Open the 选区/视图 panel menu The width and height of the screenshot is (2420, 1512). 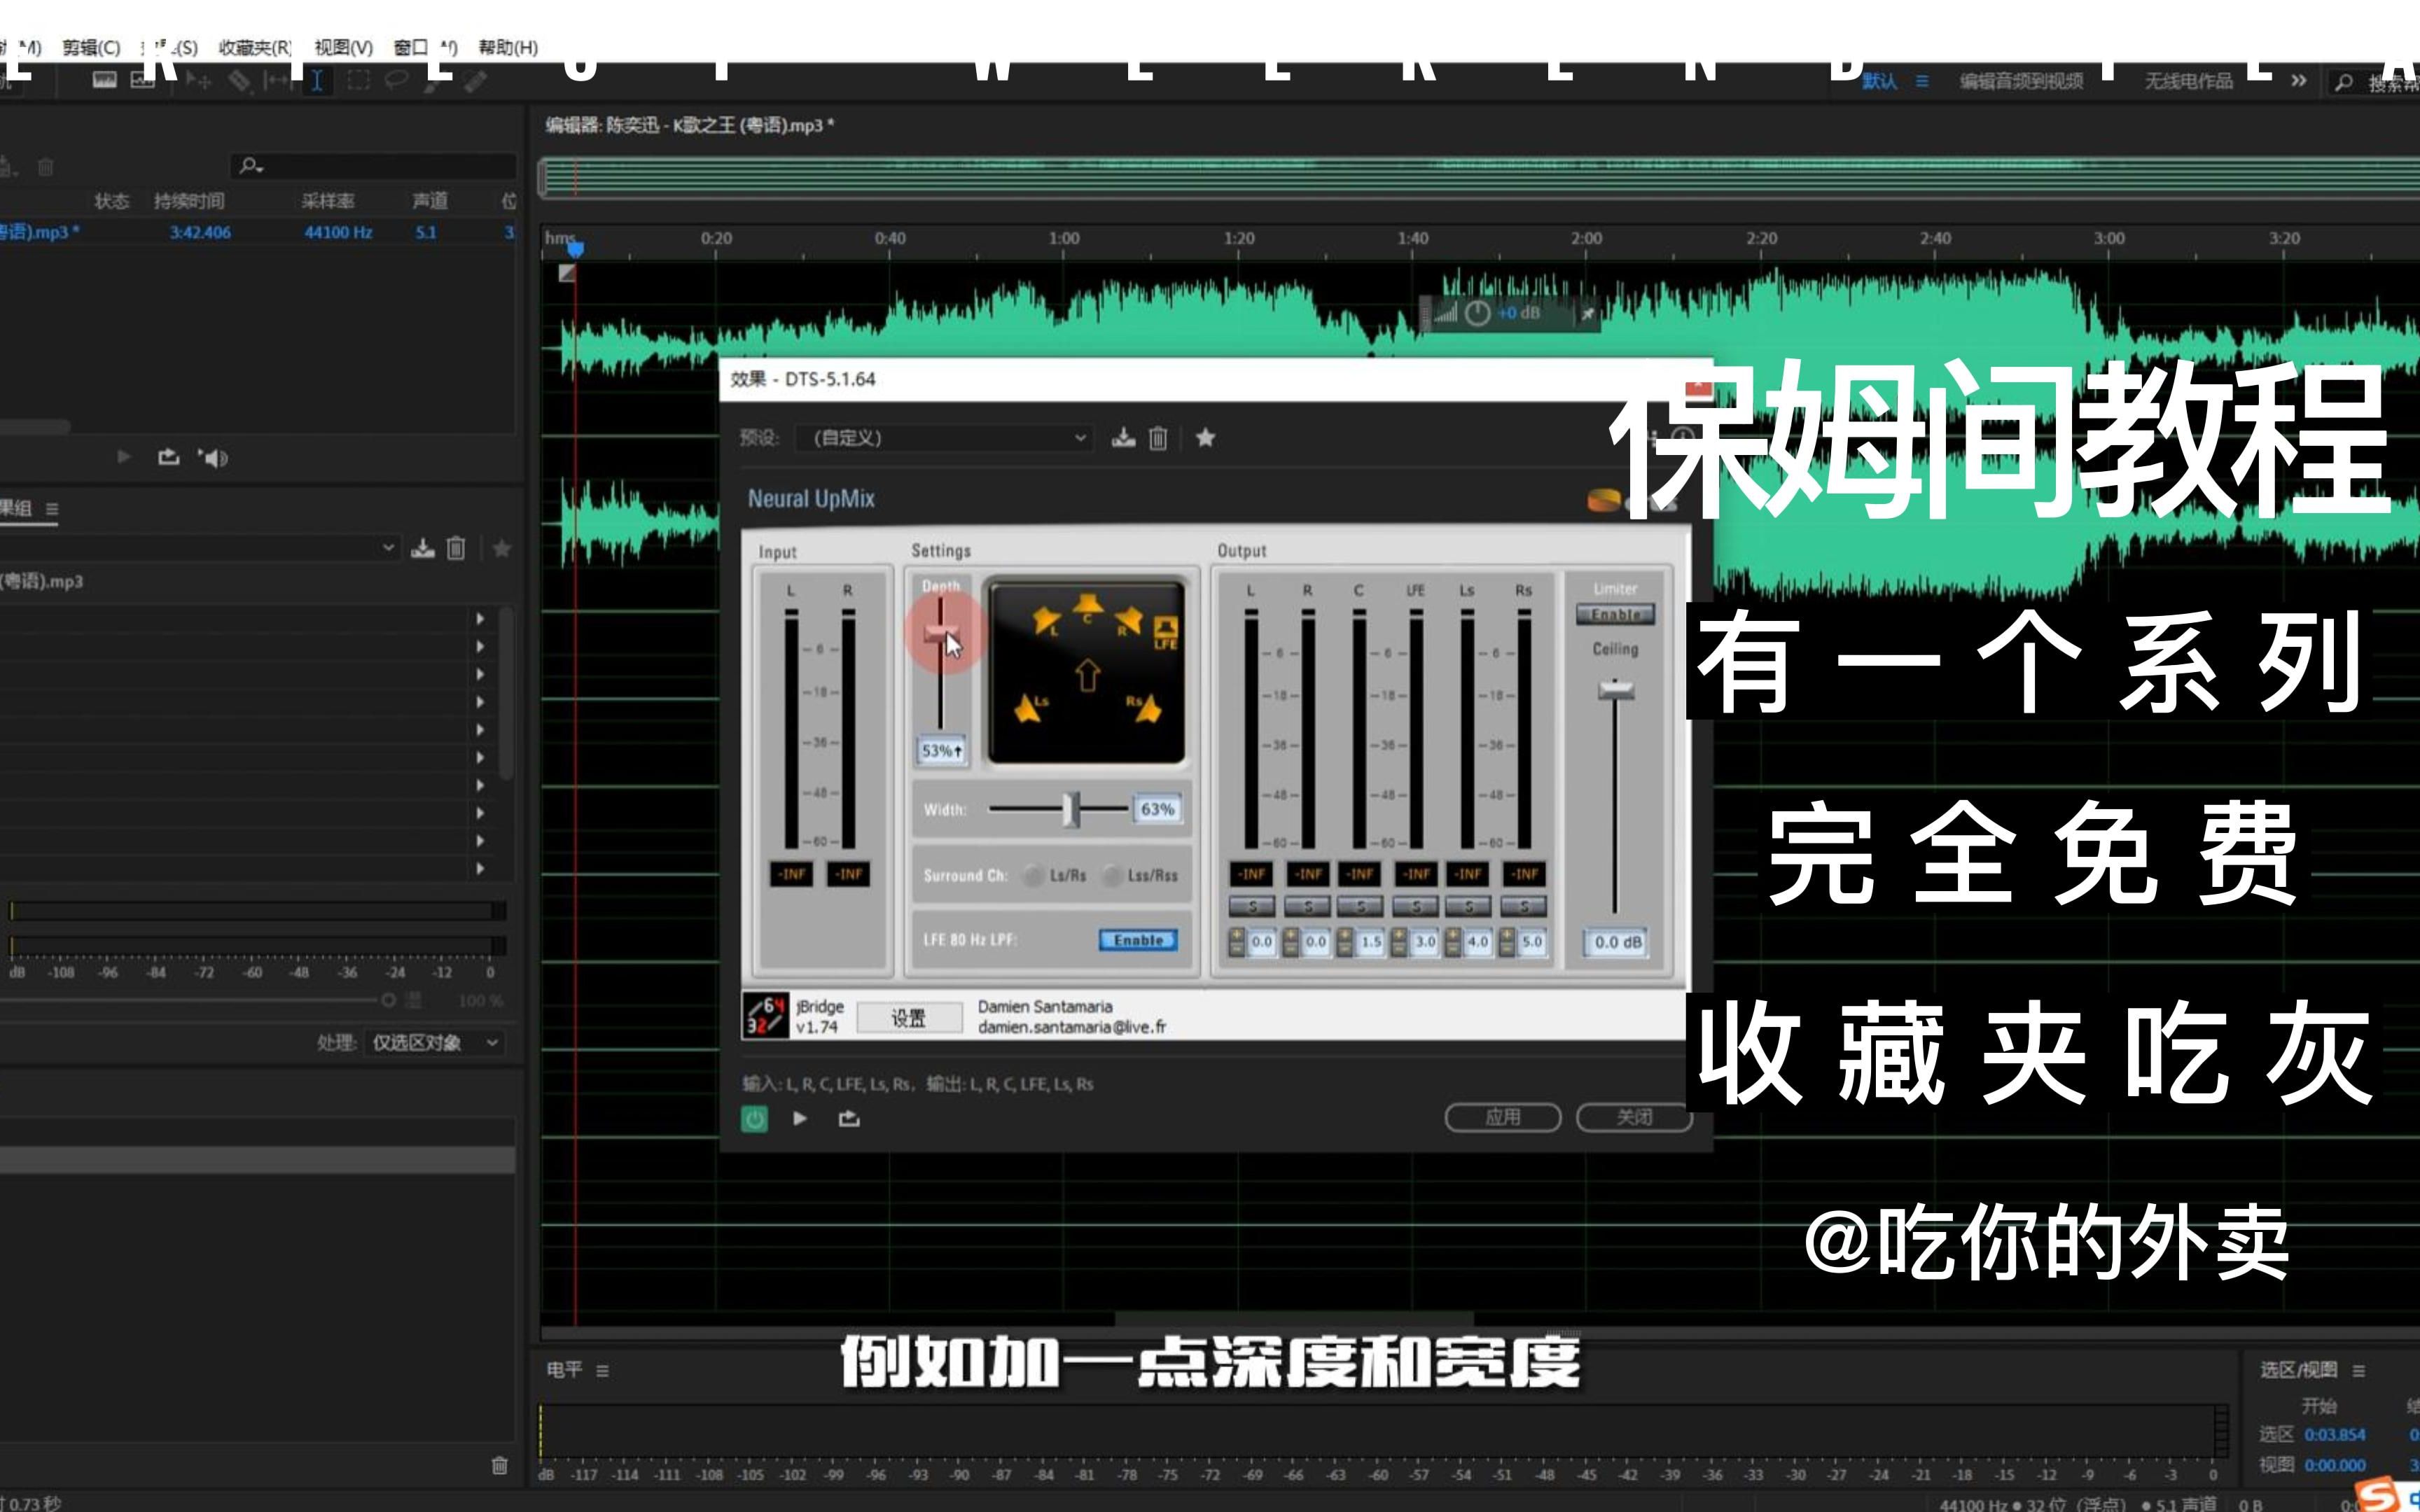[x=2359, y=1370]
